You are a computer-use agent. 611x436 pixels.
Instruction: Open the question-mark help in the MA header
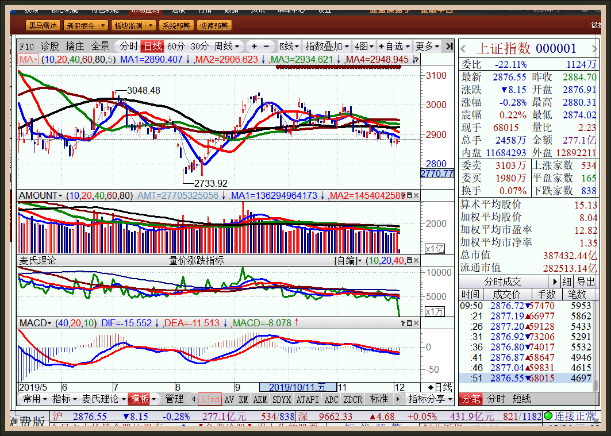pyautogui.click(x=416, y=60)
